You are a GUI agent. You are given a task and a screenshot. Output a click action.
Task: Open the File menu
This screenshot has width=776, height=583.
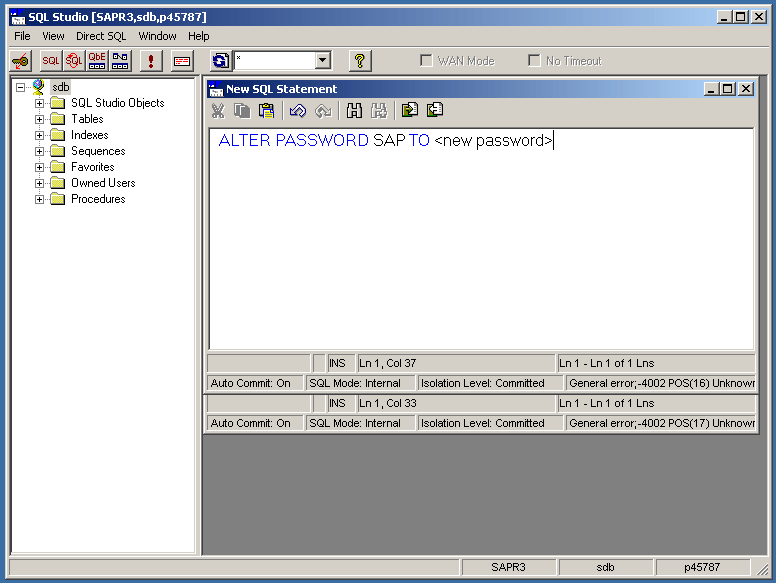[x=22, y=36]
